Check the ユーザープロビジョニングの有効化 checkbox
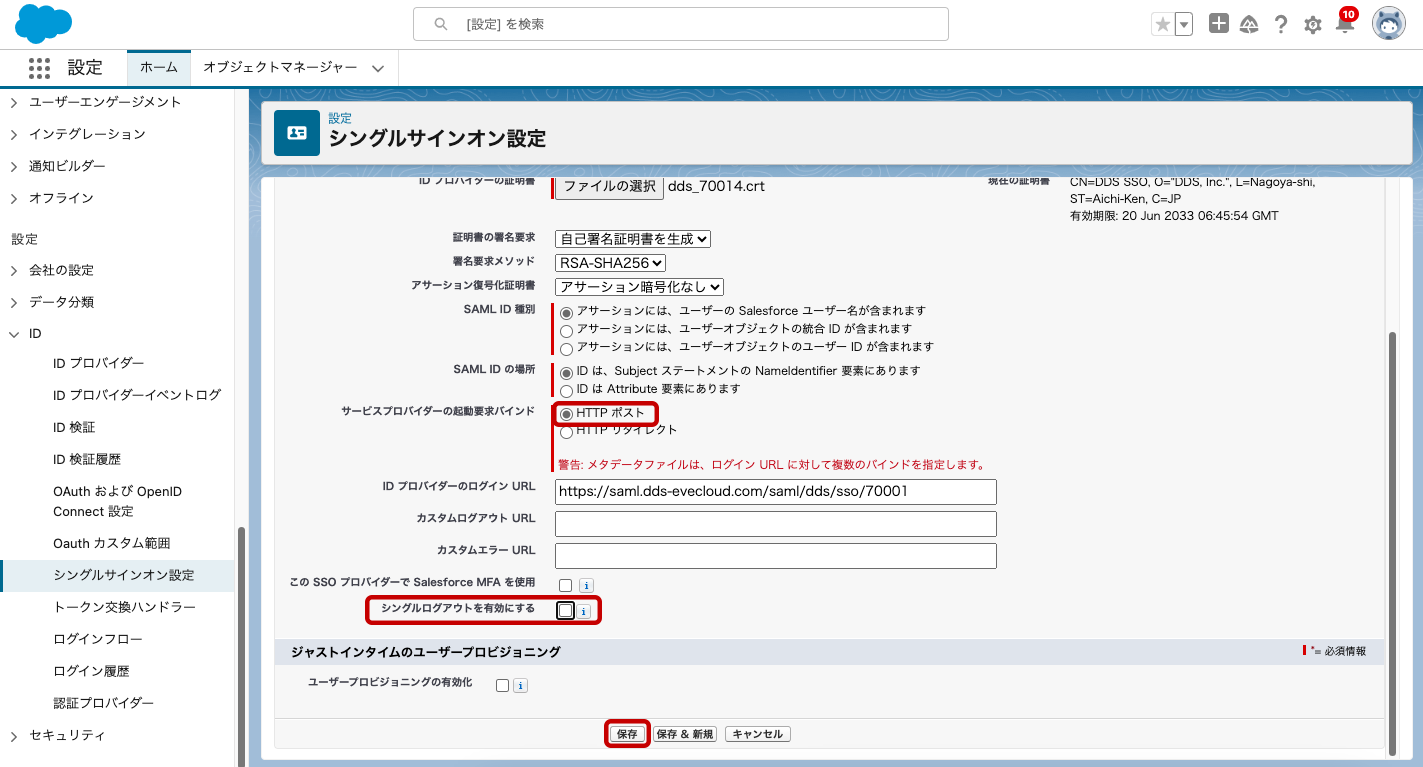Viewport: 1423px width, 767px height. [502, 685]
